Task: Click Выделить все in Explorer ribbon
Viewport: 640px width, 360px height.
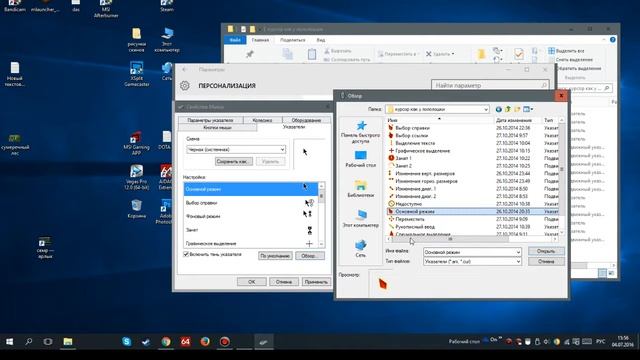Action: tap(566, 51)
